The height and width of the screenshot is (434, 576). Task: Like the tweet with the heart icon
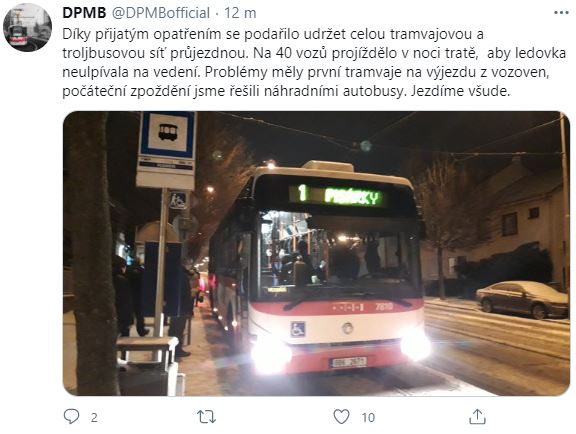coord(341,417)
